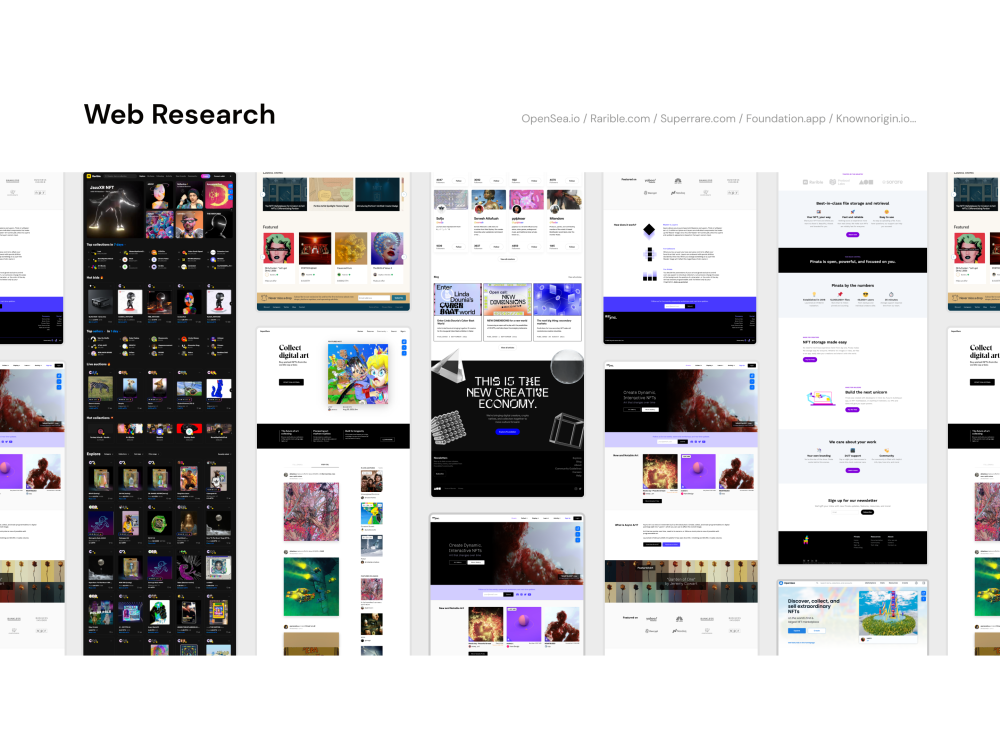Open the pink tree artwork in Foundation feed
1000x750 pixels.
(311, 512)
